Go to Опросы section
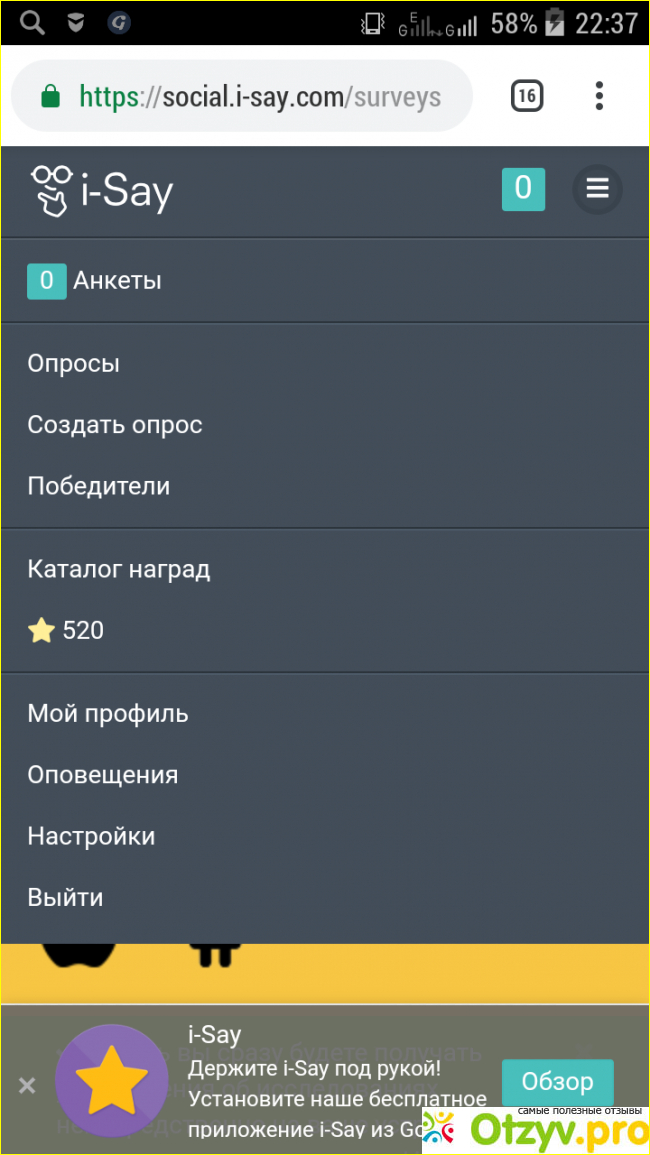 click(74, 363)
